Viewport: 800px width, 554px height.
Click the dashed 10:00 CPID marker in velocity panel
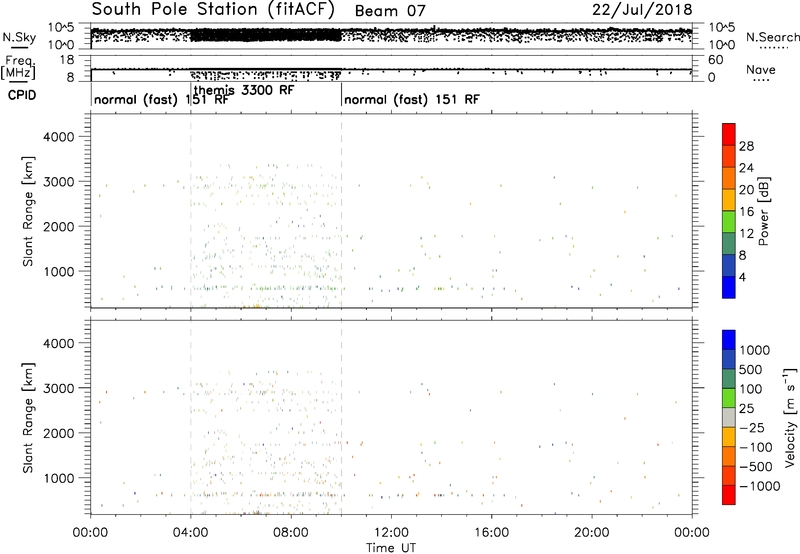click(x=341, y=416)
